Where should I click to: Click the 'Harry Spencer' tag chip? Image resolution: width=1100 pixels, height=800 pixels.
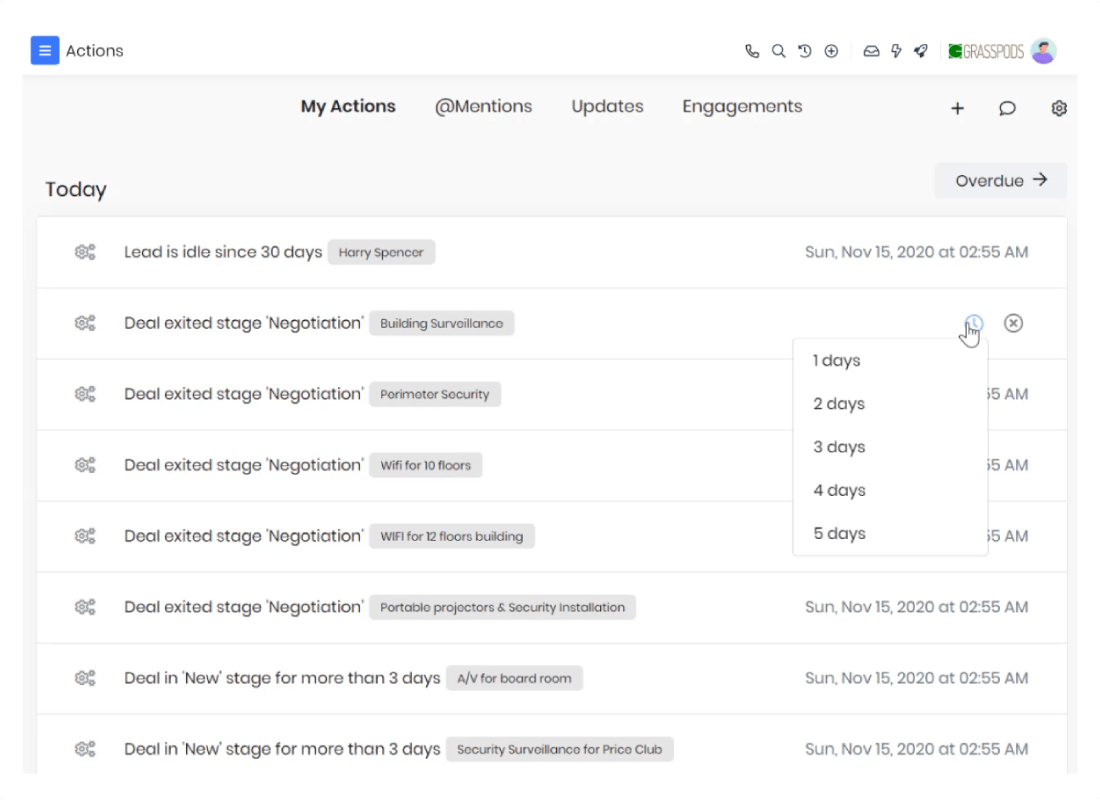pos(381,252)
